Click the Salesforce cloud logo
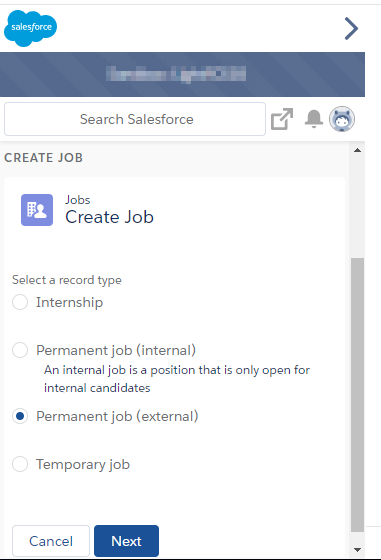381x560 pixels. [30, 28]
